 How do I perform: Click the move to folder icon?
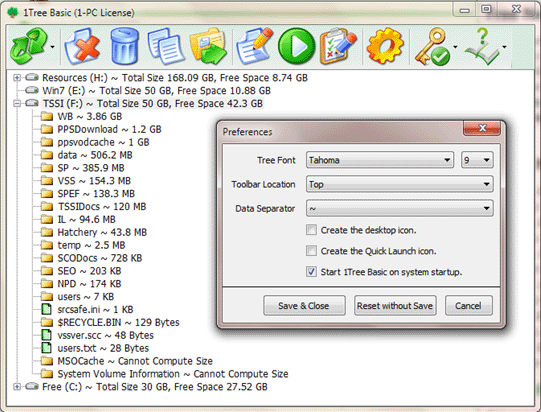[x=208, y=47]
